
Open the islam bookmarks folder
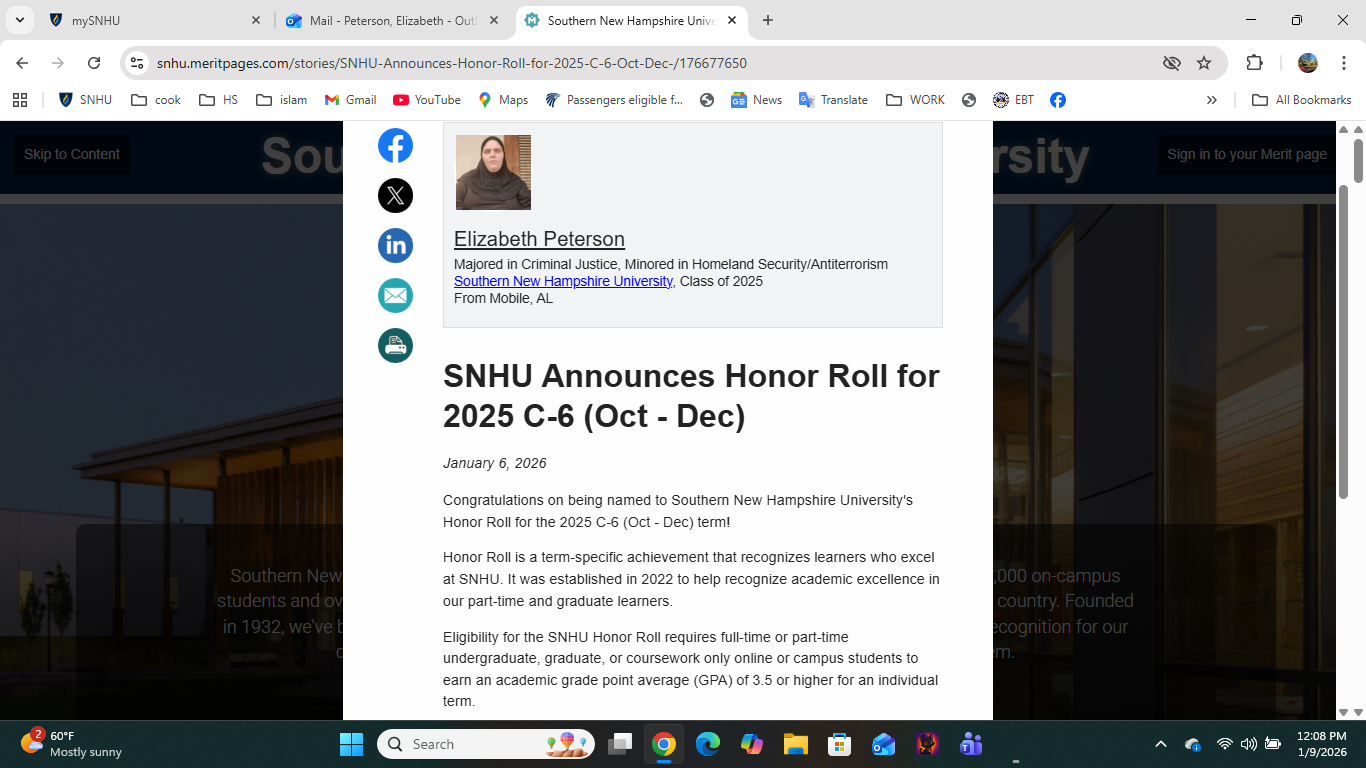coord(282,100)
